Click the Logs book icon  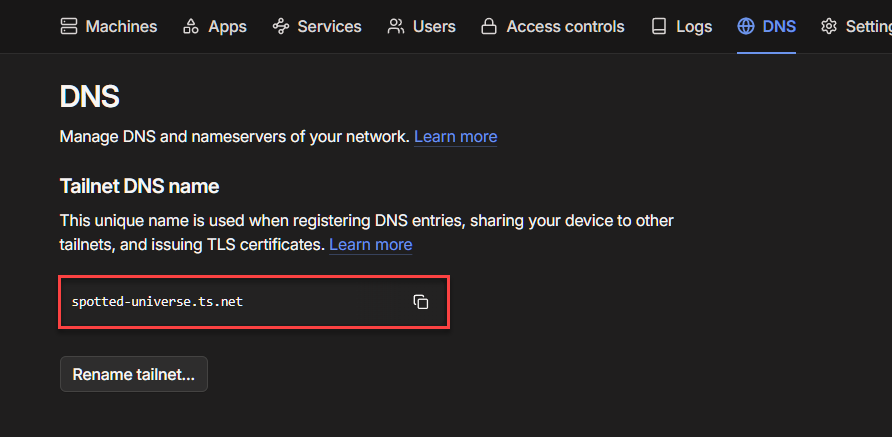pos(658,27)
